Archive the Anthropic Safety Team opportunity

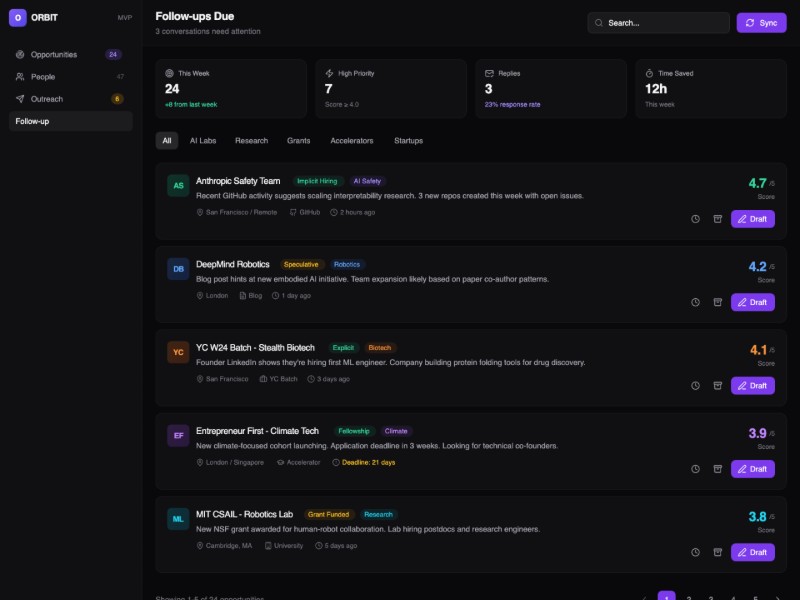[x=717, y=219]
